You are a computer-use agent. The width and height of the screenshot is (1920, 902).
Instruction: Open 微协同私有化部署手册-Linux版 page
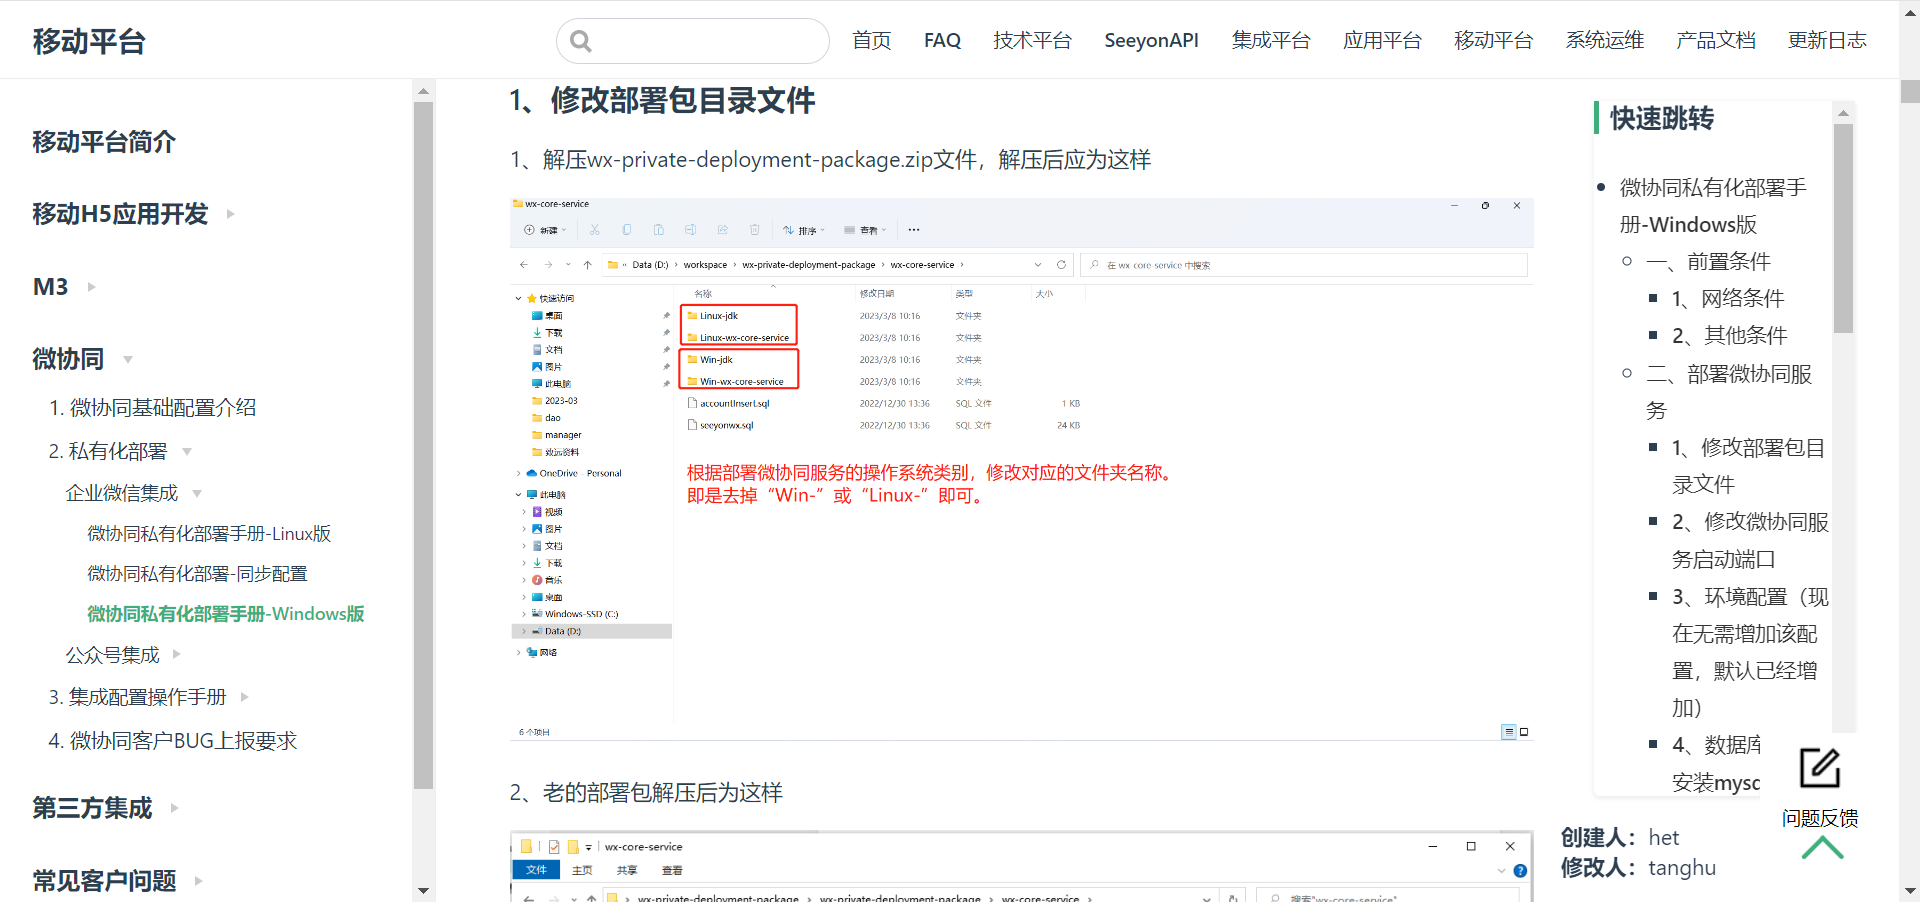click(209, 534)
